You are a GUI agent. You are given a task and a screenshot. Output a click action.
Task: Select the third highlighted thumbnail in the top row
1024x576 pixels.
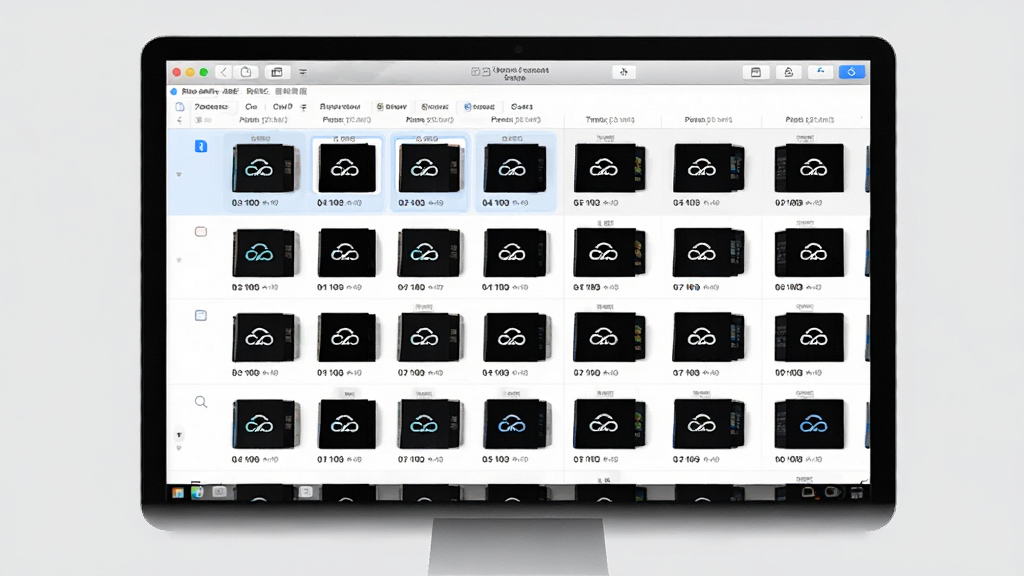point(430,168)
